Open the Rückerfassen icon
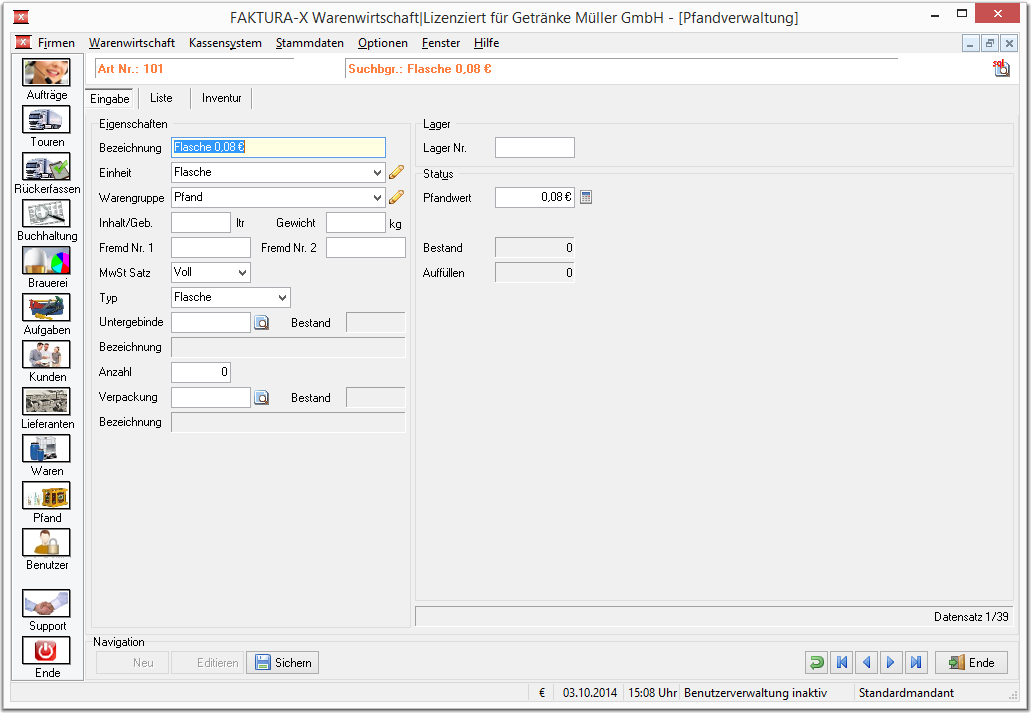 pos(46,166)
